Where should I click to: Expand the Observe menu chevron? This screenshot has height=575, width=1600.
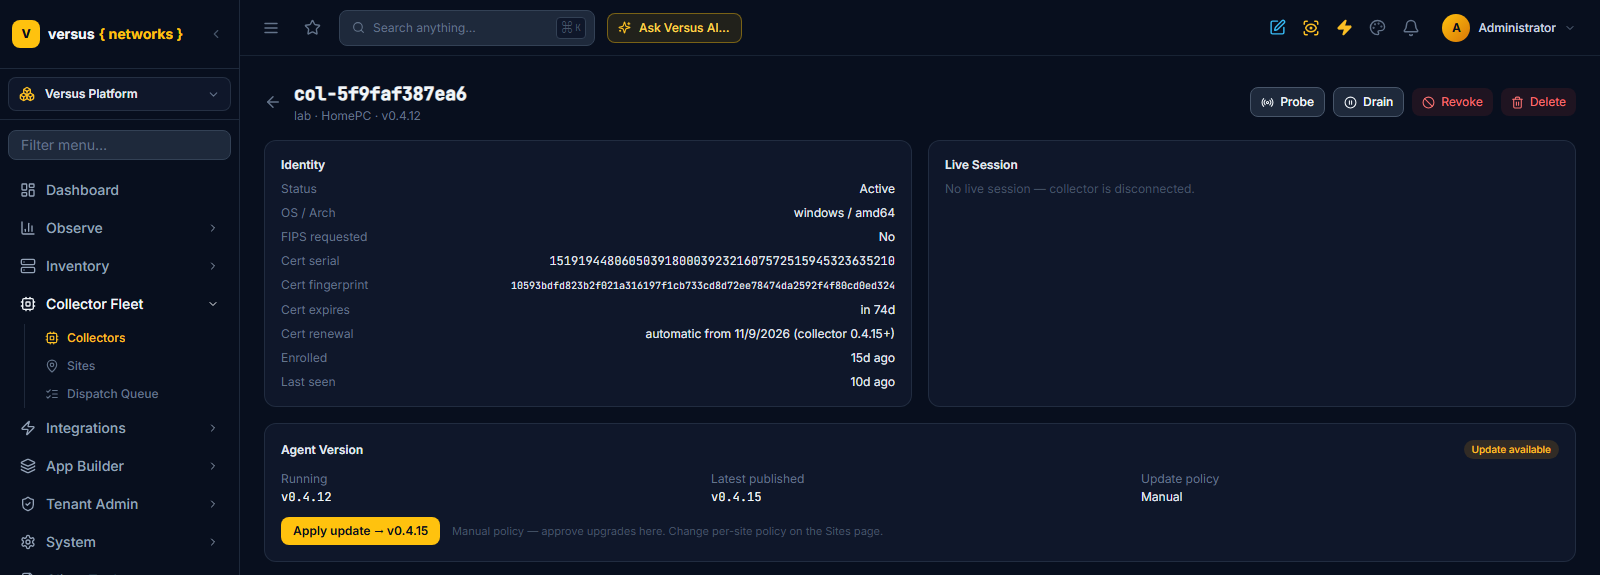pos(213,228)
